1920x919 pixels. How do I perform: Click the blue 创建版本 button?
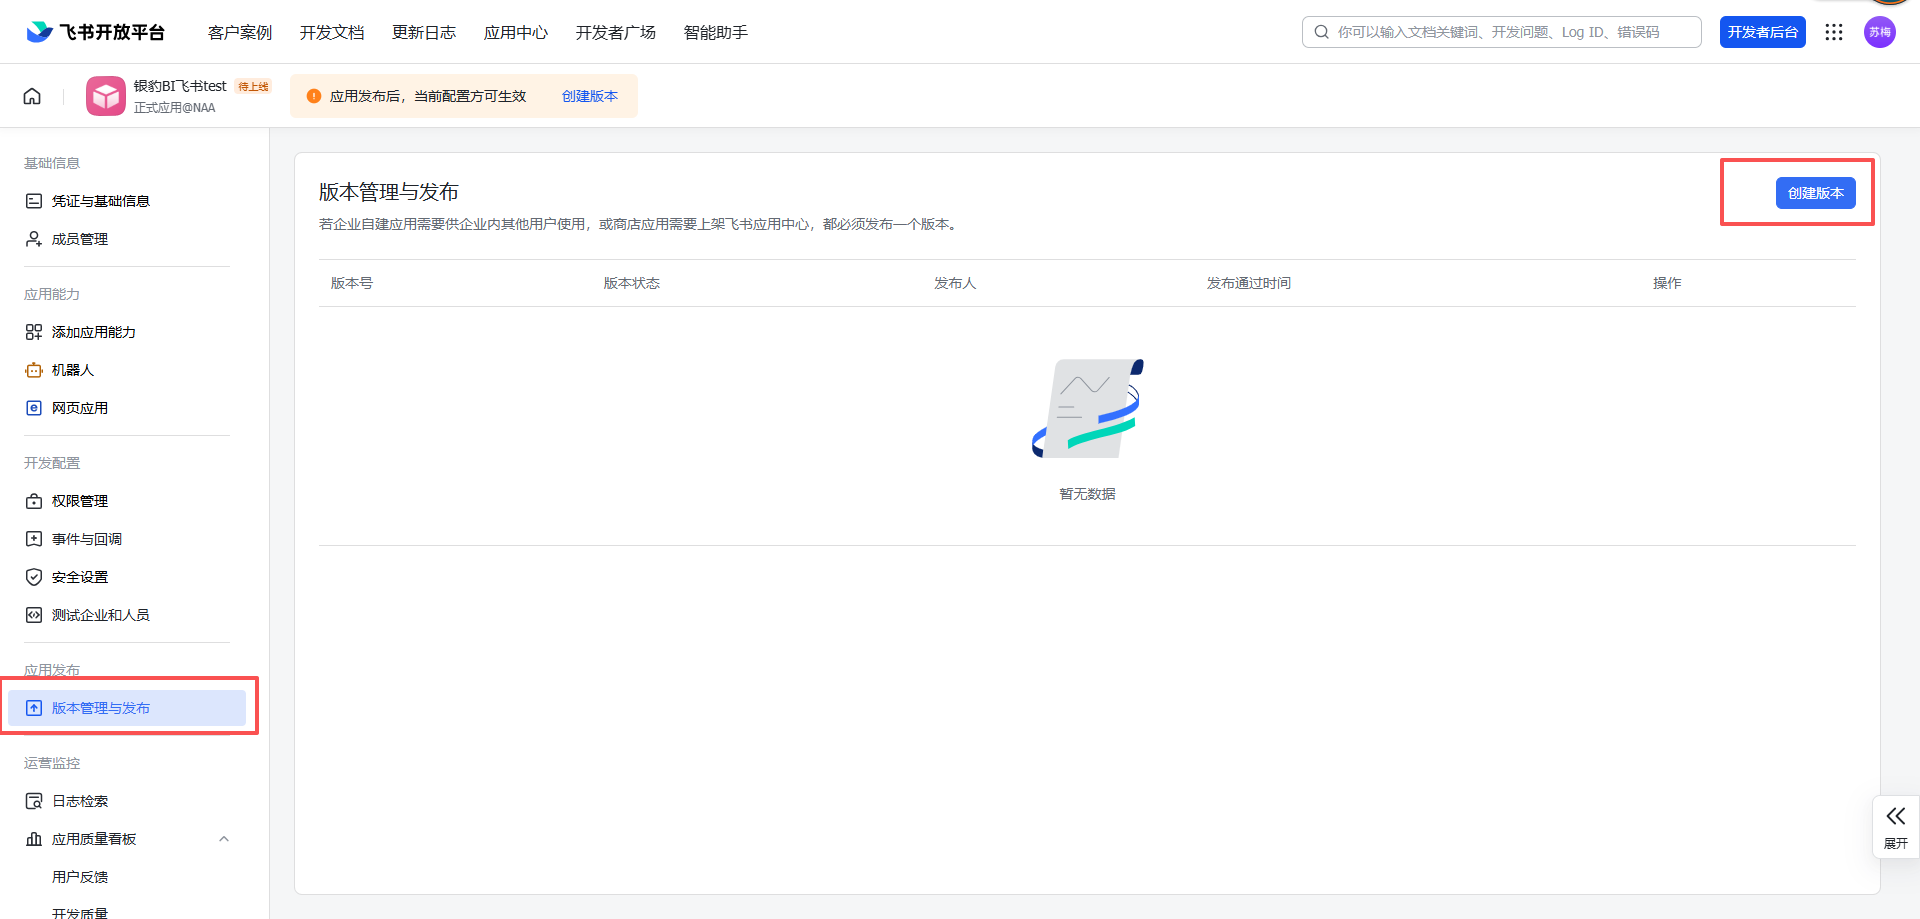coord(1815,192)
